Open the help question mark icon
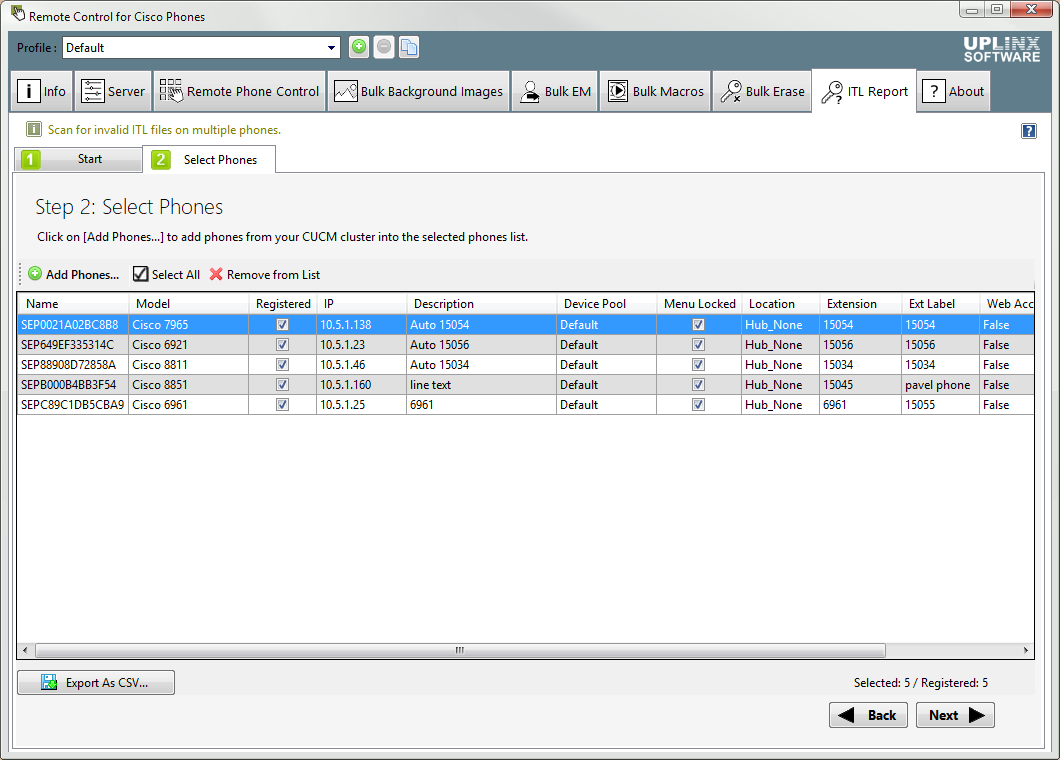 pyautogui.click(x=1028, y=130)
